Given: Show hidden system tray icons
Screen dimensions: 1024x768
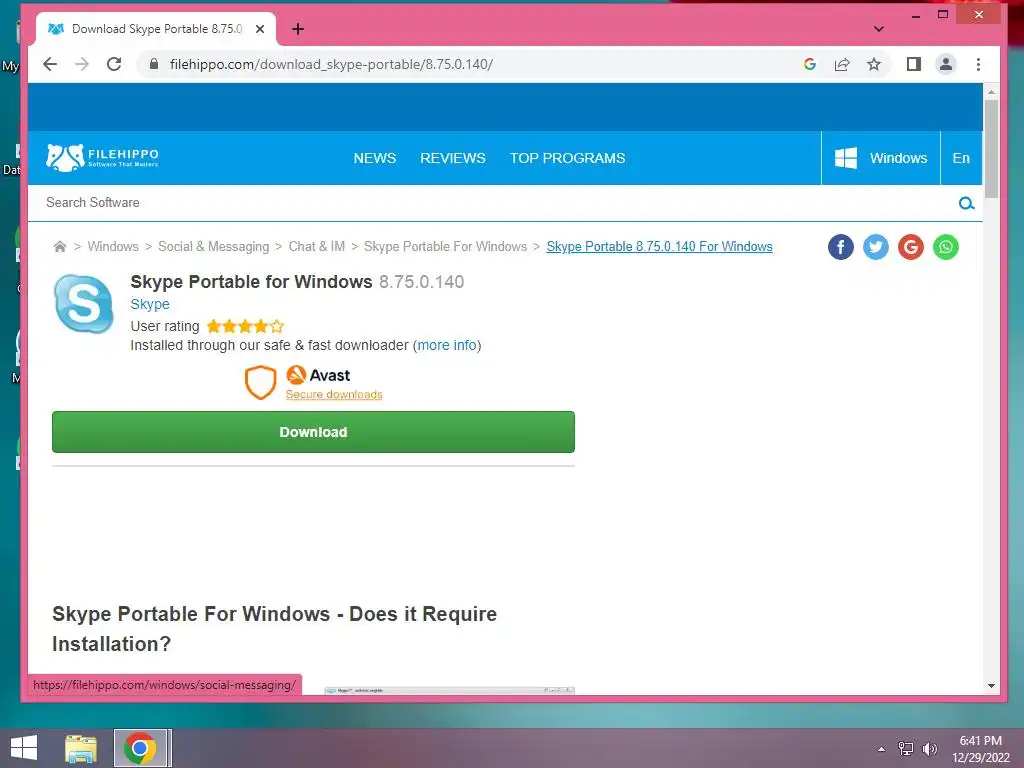Looking at the screenshot, I should [x=882, y=749].
